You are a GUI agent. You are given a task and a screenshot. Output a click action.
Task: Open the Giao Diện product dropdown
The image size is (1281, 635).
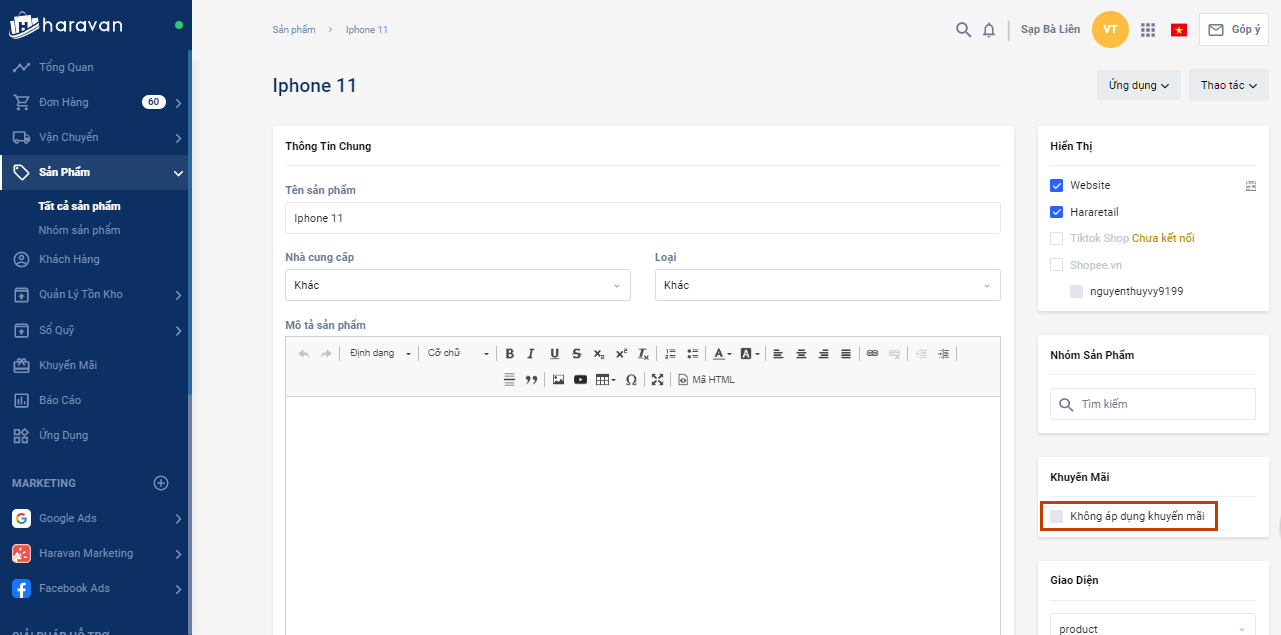1153,628
